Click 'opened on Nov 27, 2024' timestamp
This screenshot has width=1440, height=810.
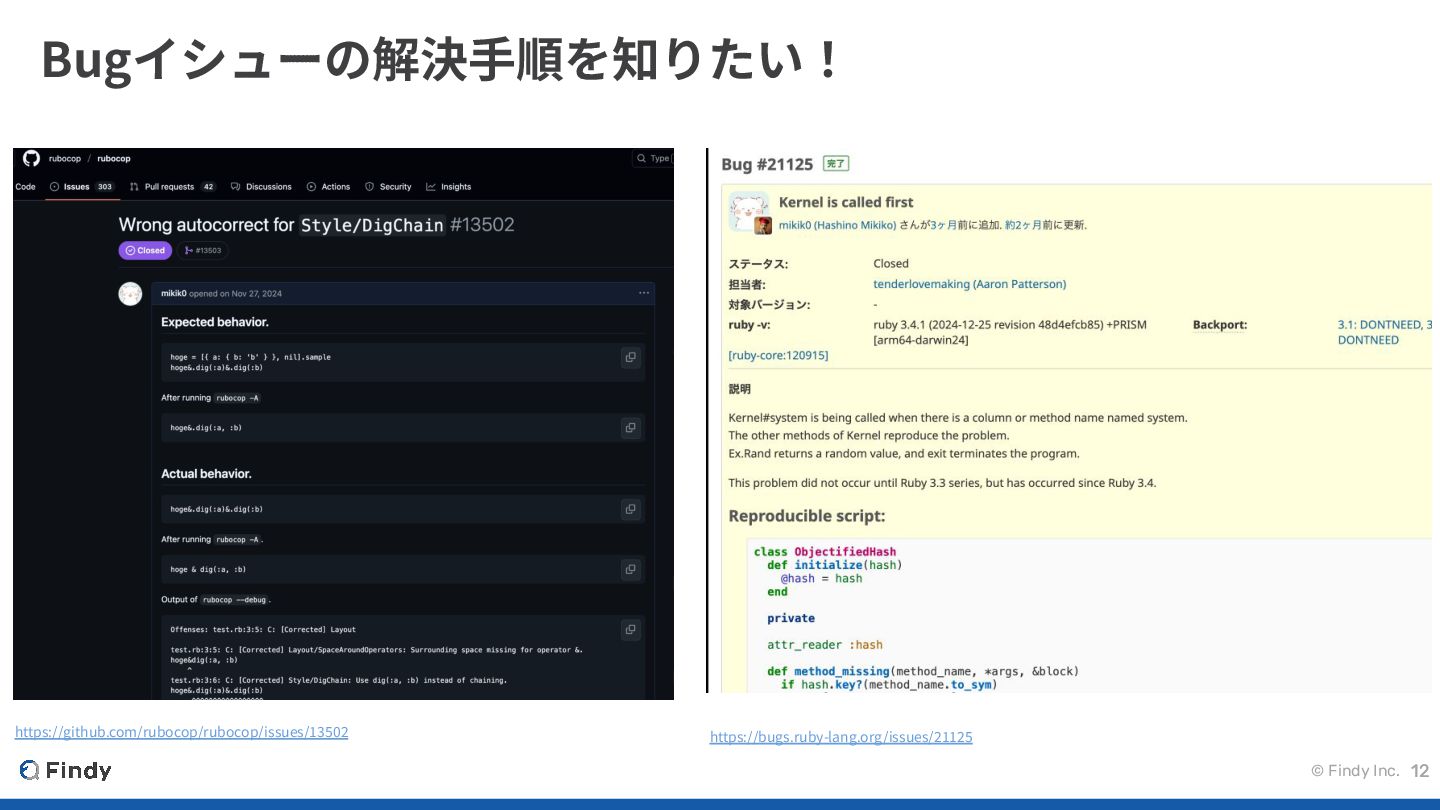point(236,293)
